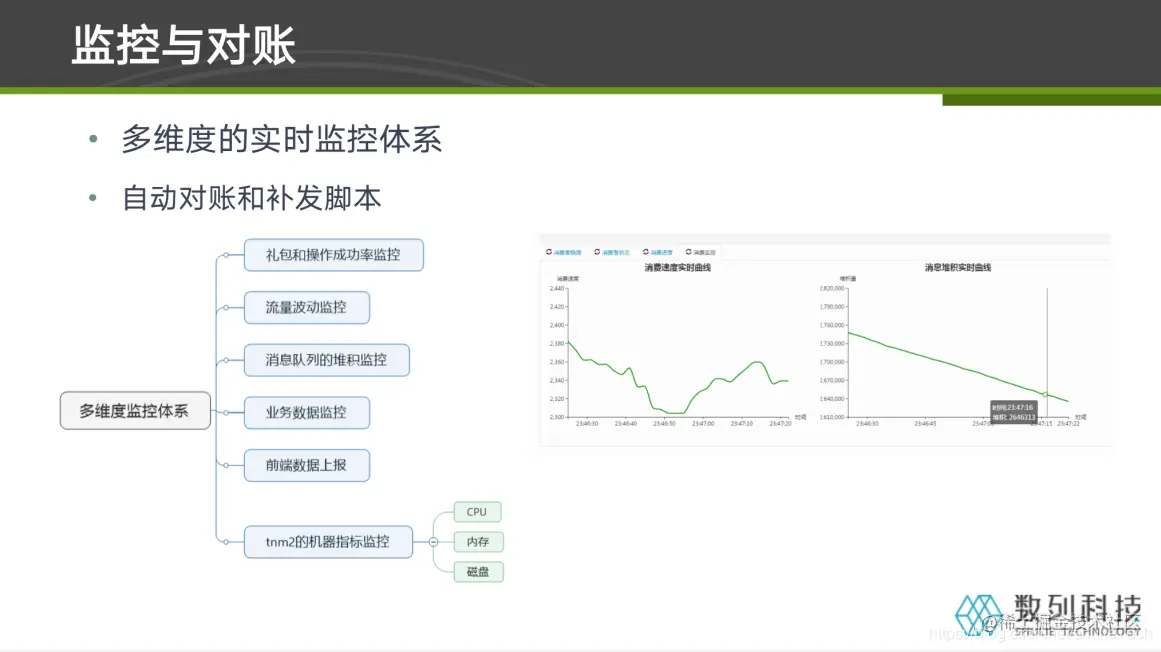Click the refresh icon on 消费进度 tab

click(645, 251)
